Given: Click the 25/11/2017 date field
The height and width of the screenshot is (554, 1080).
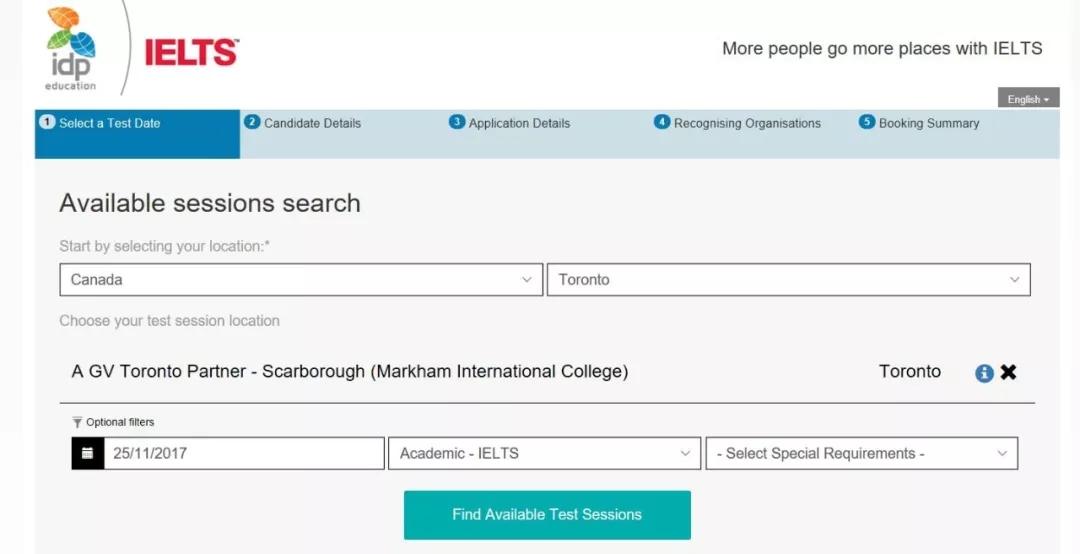Looking at the screenshot, I should [244, 453].
